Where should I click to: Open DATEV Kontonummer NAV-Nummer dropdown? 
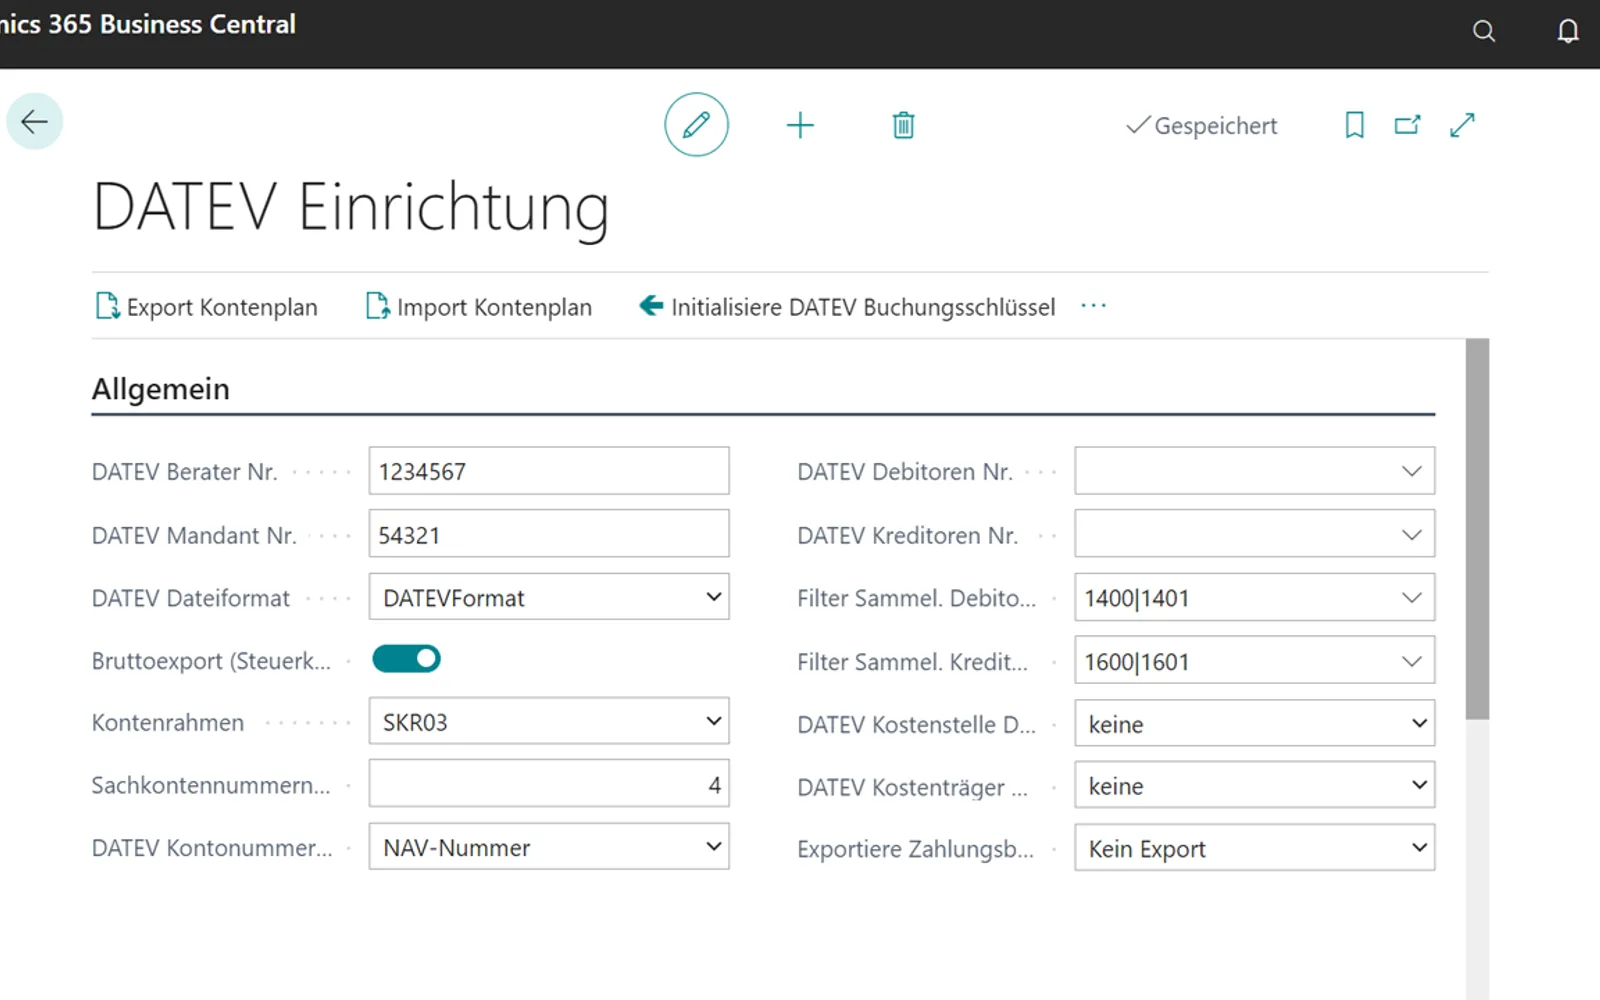point(549,847)
